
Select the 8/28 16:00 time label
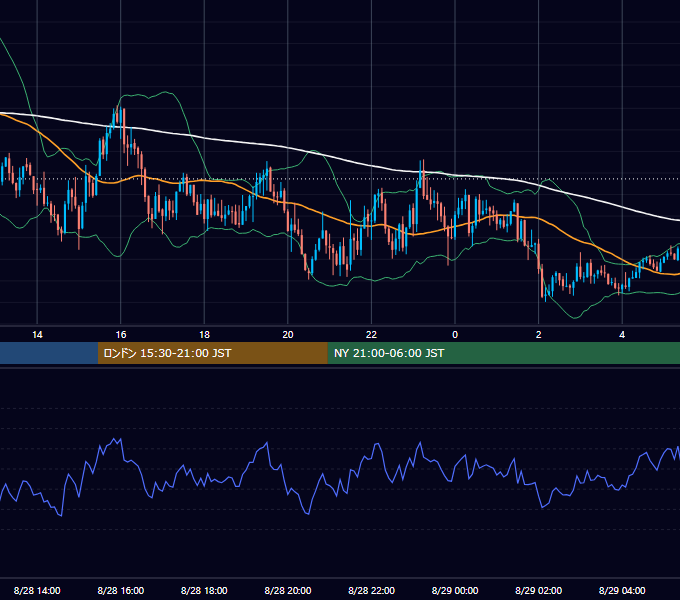[x=121, y=590]
